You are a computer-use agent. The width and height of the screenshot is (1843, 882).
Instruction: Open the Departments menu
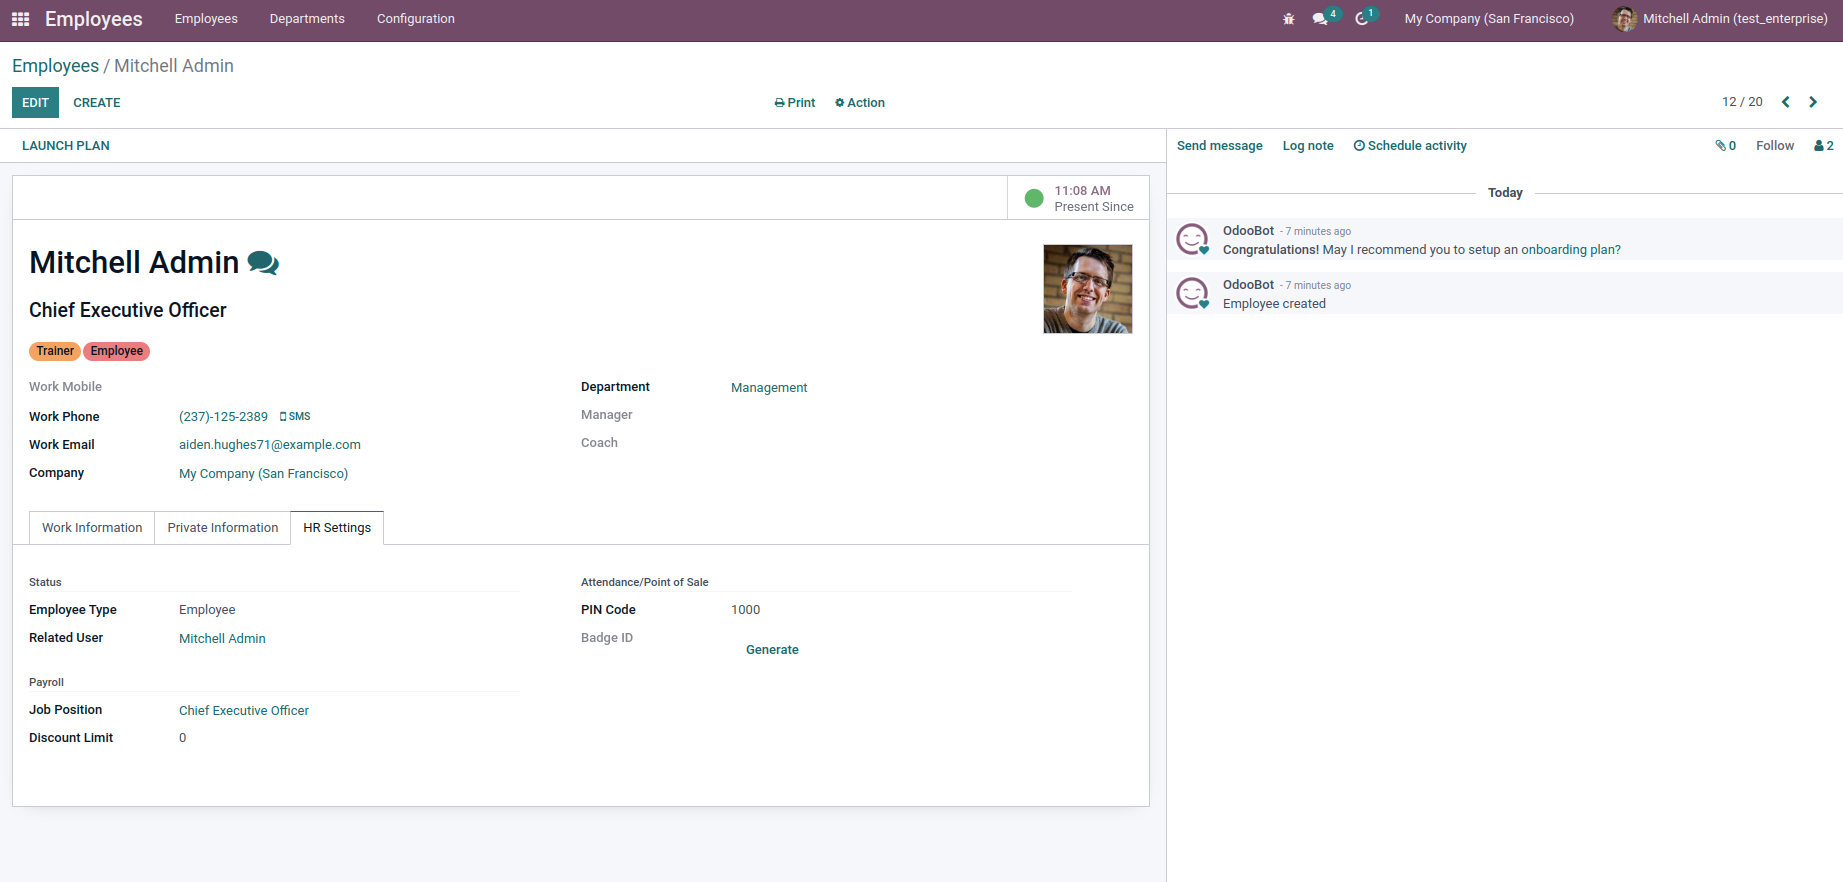coord(307,19)
